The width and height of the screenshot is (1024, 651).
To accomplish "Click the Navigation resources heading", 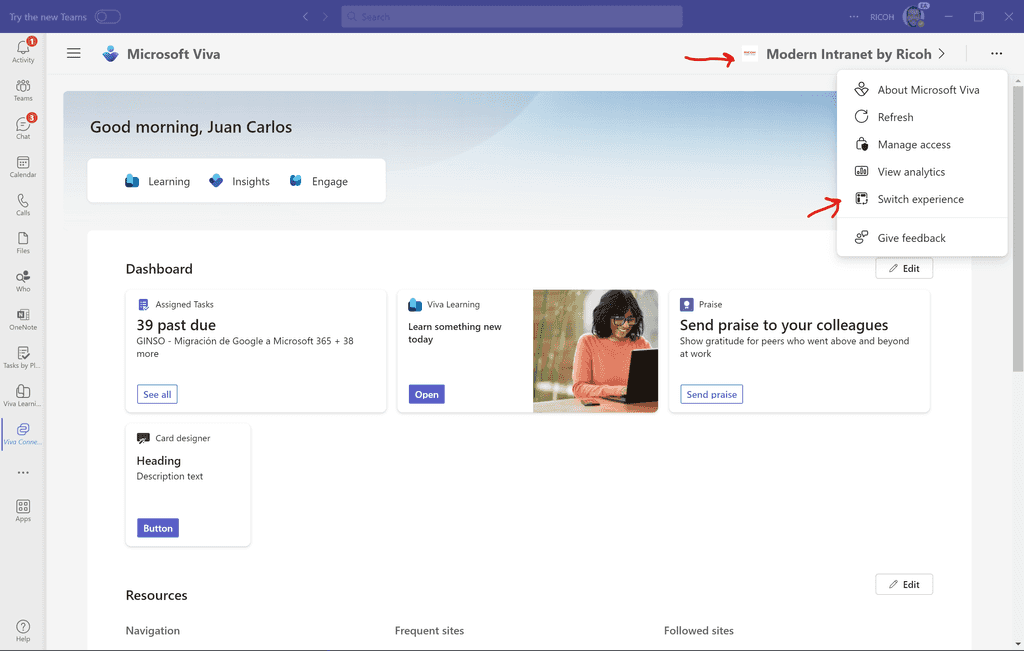I will click(152, 630).
